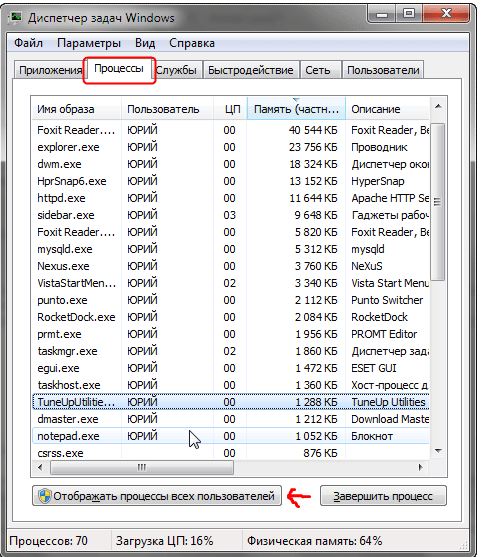Click the vertical scrollbar thumb
This screenshot has height=557, width=482.
coord(438,202)
